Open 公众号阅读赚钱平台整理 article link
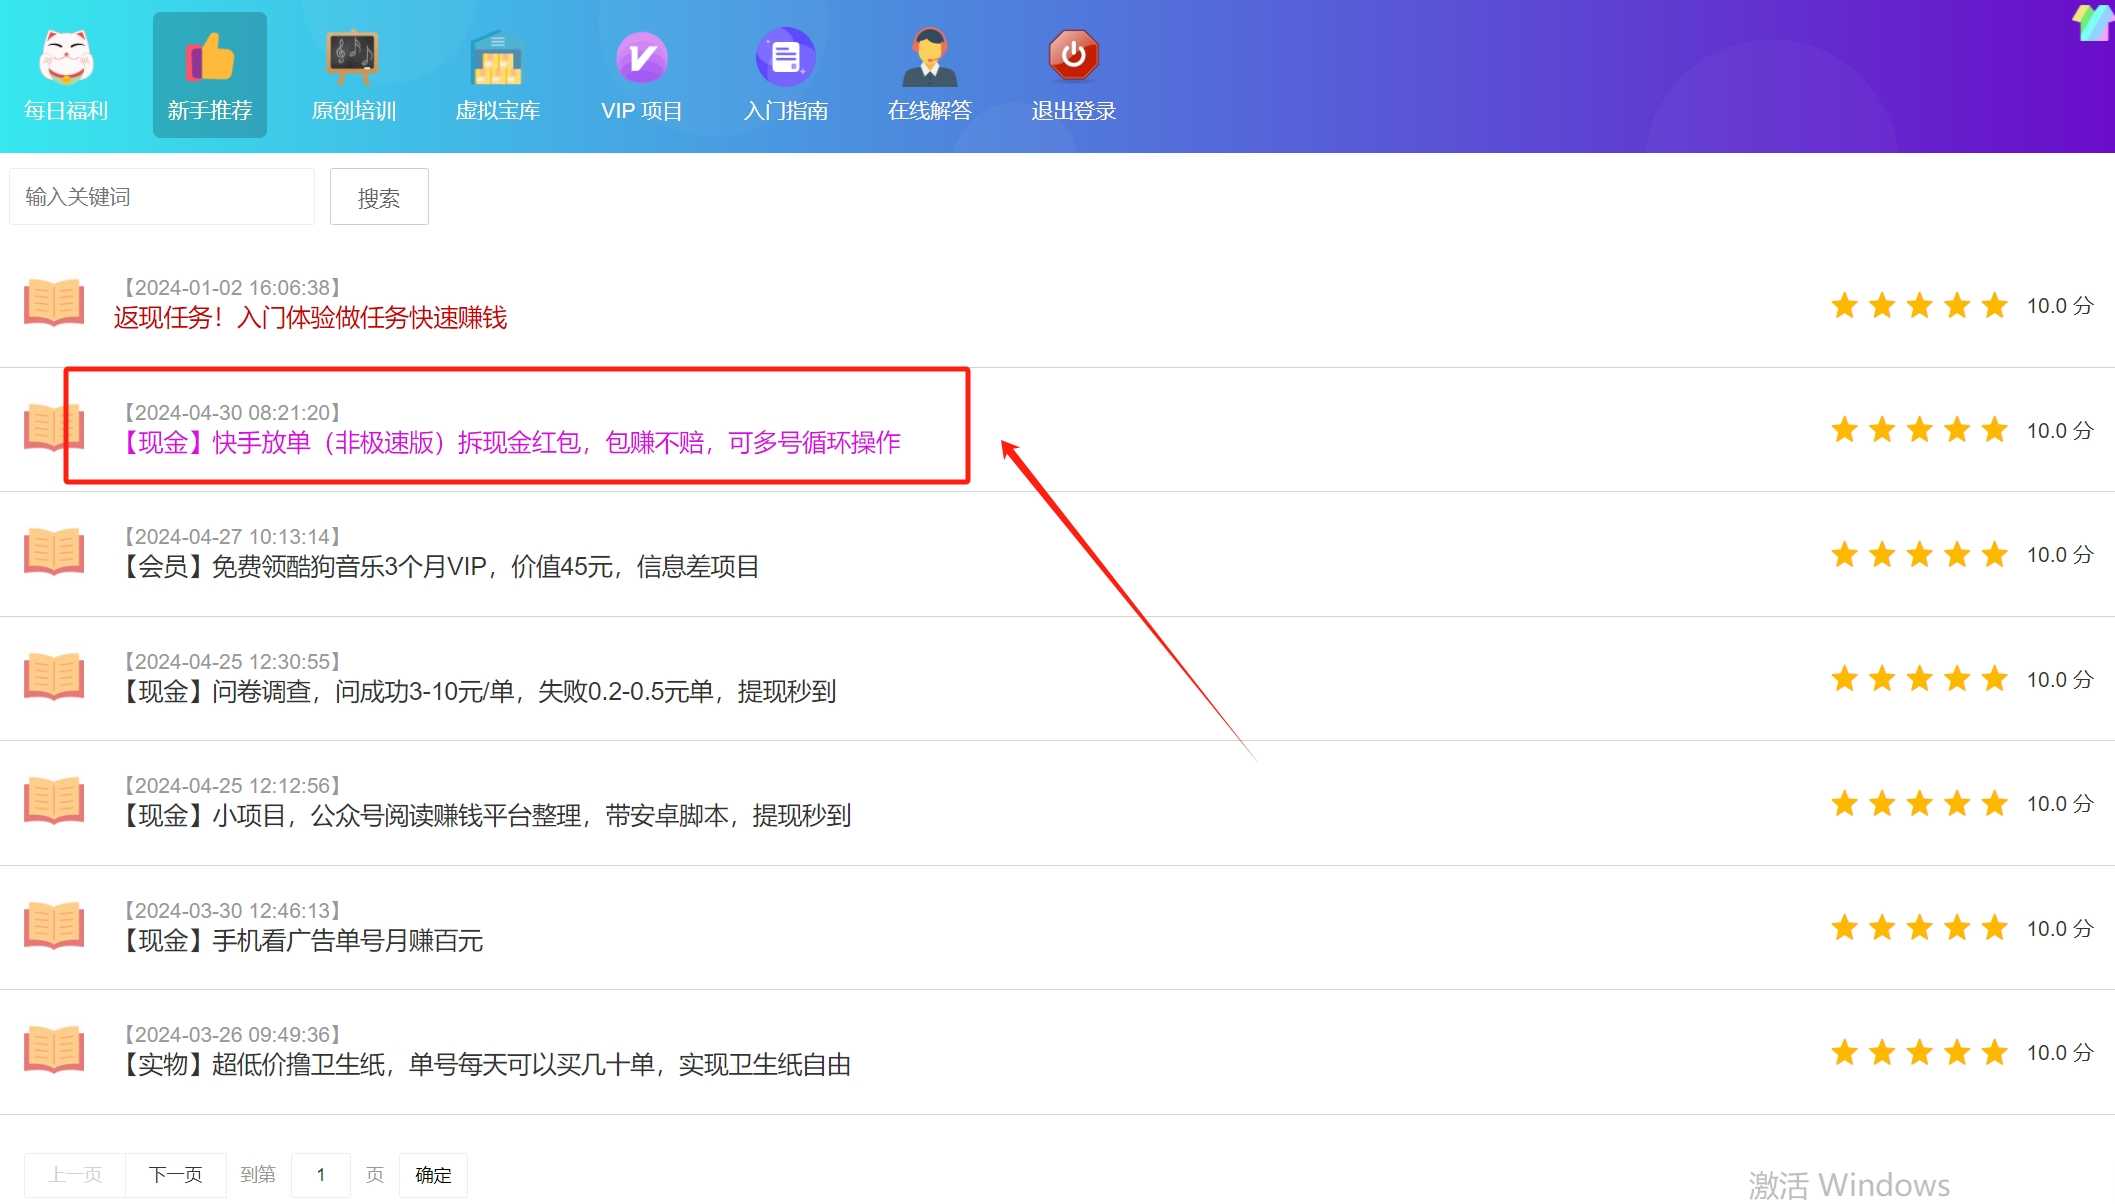Screen dimensions: 2115x1204 click(x=485, y=816)
